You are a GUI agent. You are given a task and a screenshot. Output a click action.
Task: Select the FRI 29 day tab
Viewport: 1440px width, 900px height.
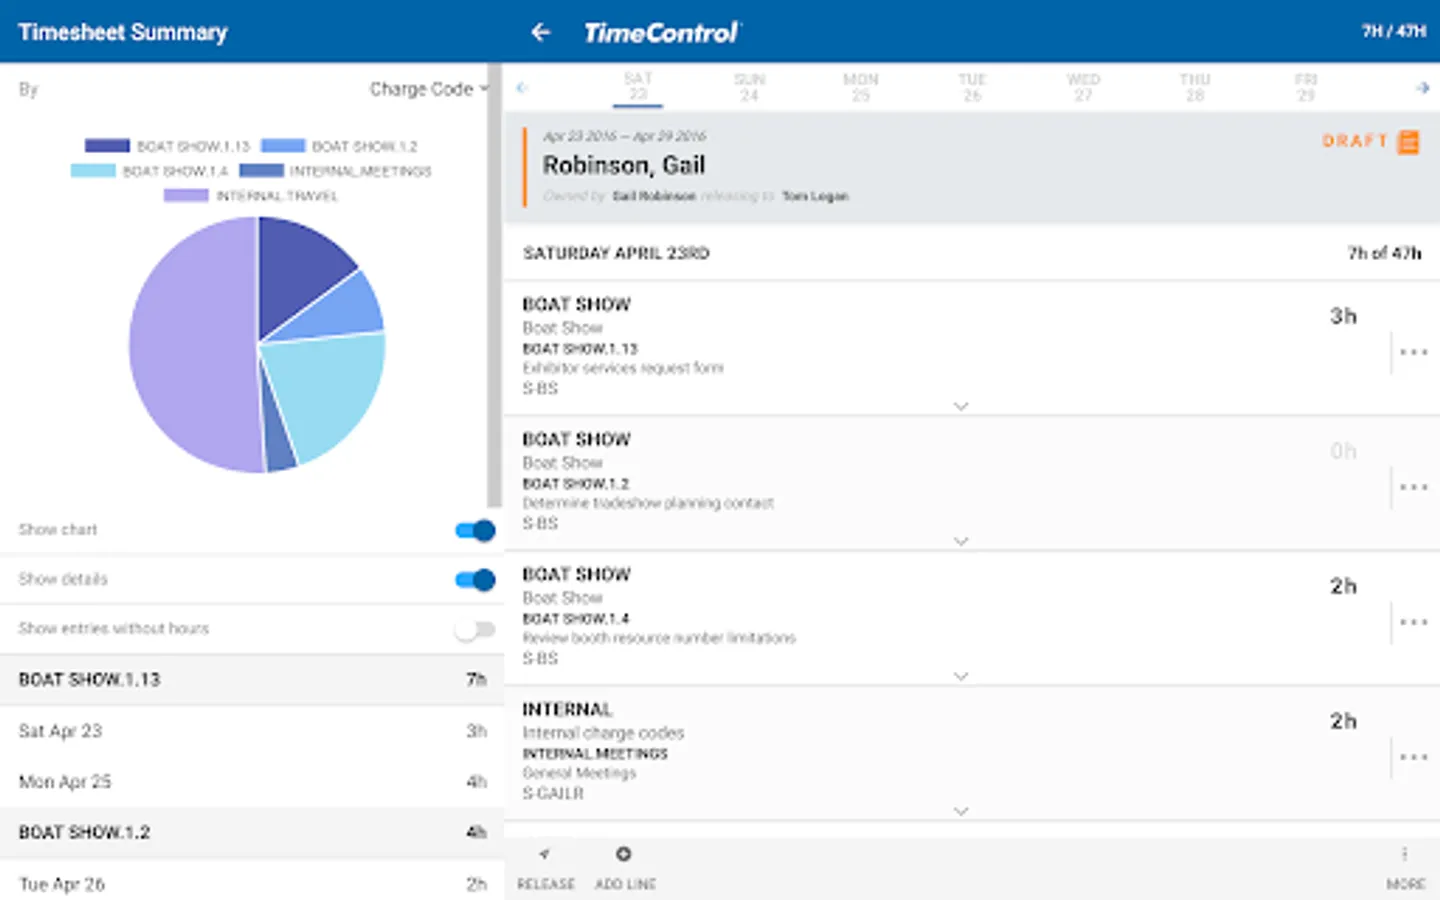[1306, 87]
